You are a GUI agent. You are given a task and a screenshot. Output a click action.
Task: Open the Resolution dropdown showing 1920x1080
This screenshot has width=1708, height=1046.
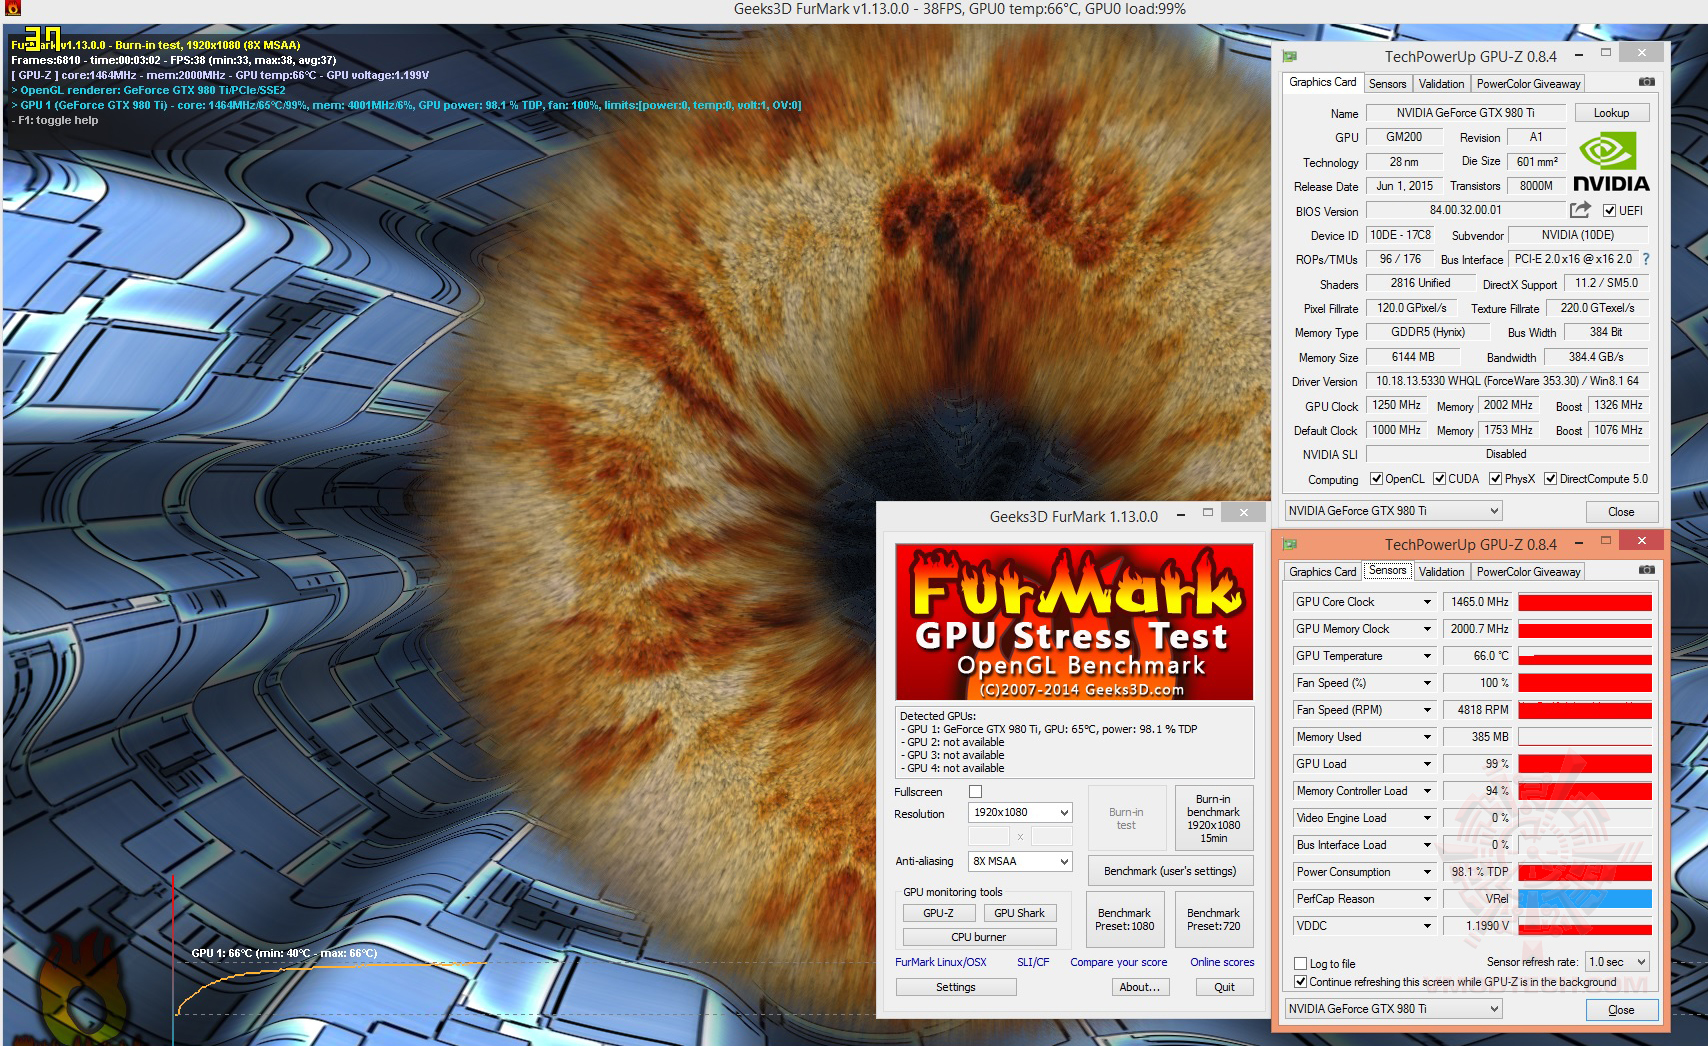click(x=1020, y=813)
